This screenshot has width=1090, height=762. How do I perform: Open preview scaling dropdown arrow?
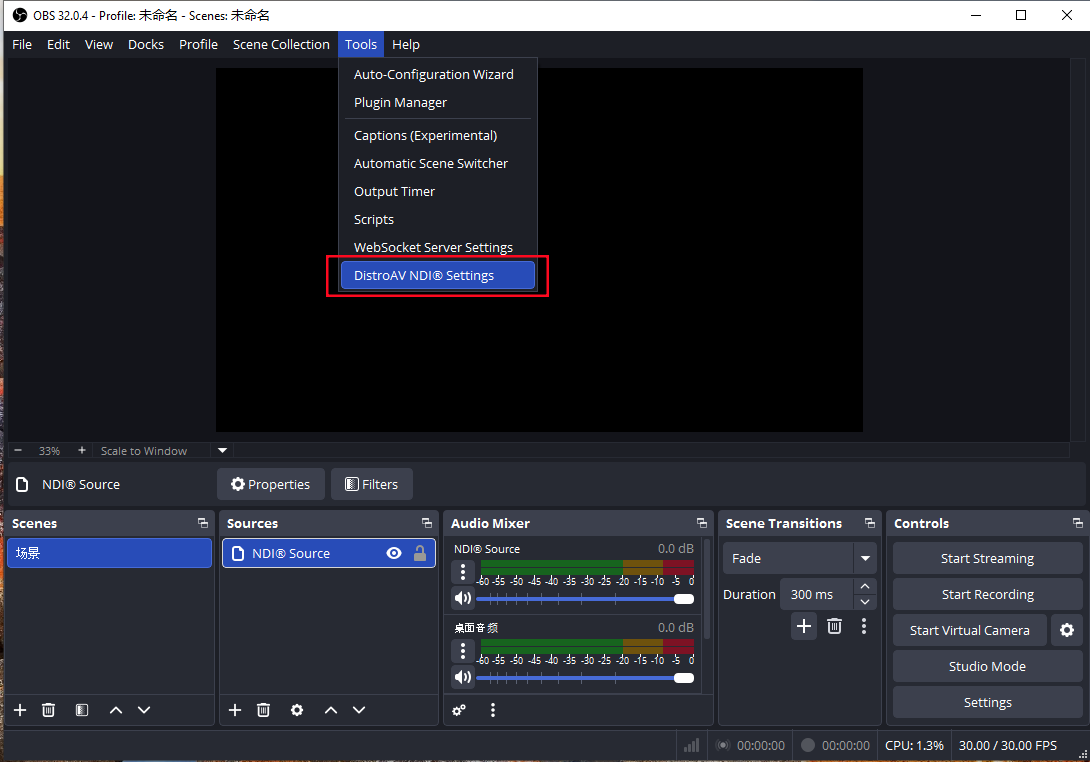tap(223, 451)
